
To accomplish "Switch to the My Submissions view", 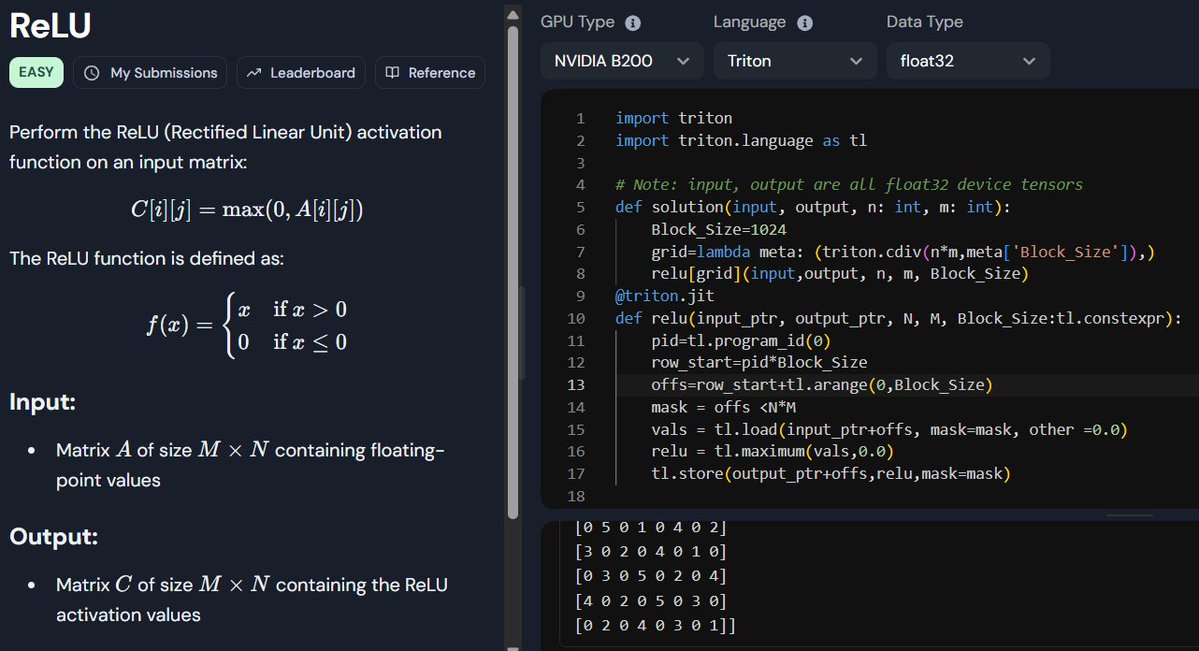I will (150, 72).
